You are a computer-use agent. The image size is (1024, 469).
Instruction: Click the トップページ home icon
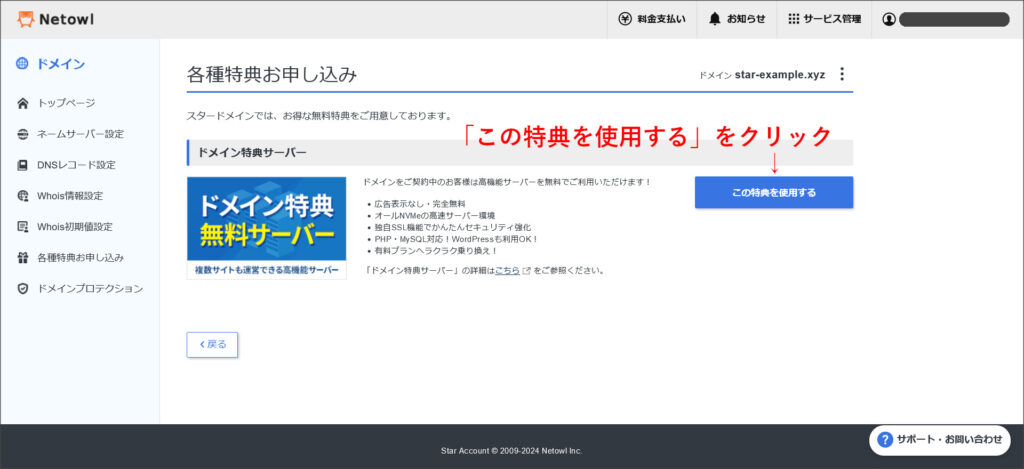pyautogui.click(x=23, y=103)
